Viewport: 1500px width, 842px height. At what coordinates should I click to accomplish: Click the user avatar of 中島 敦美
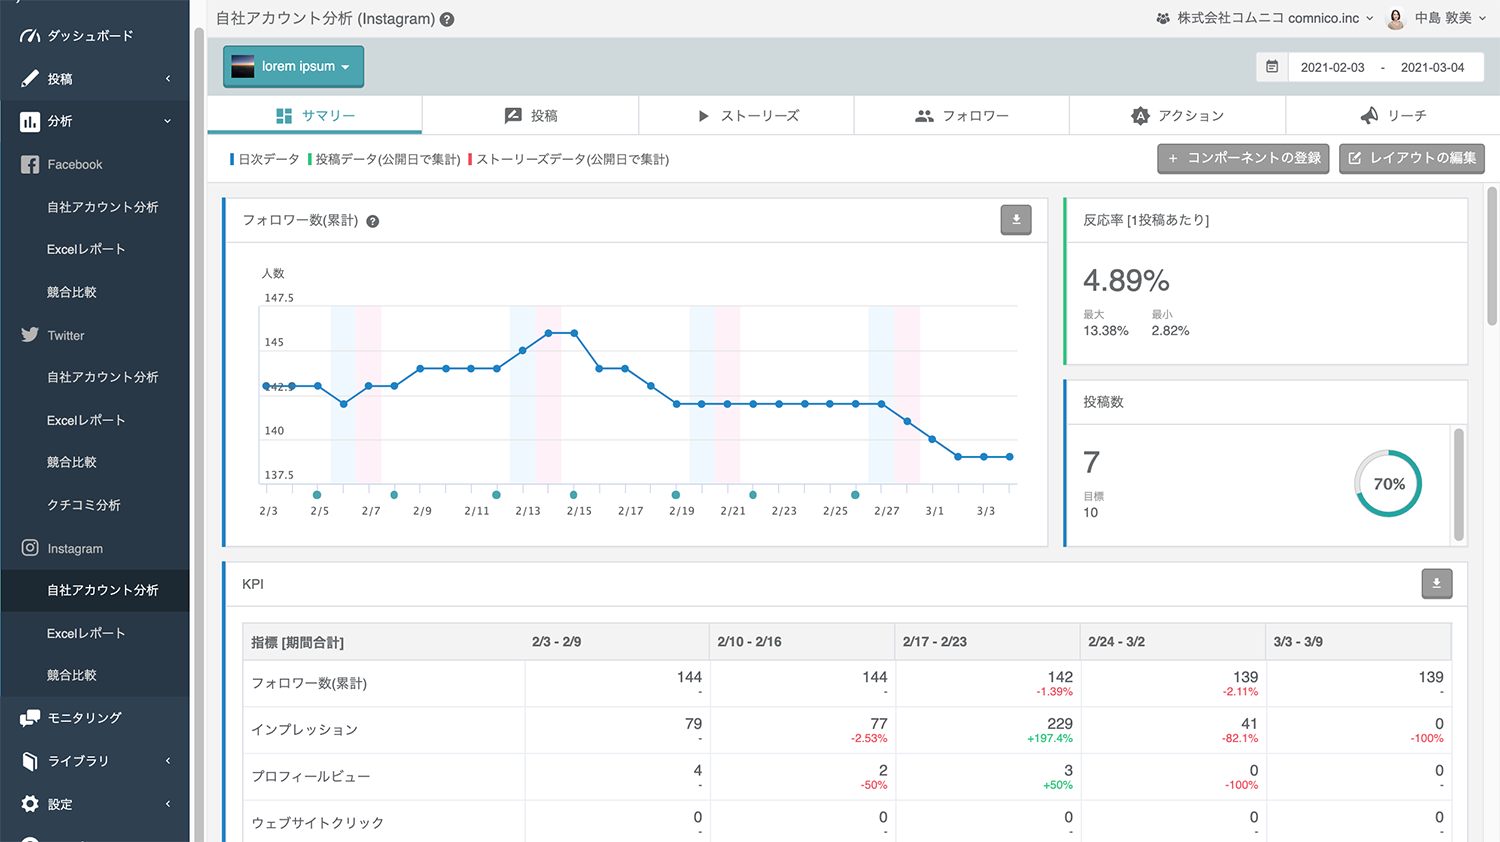point(1396,18)
